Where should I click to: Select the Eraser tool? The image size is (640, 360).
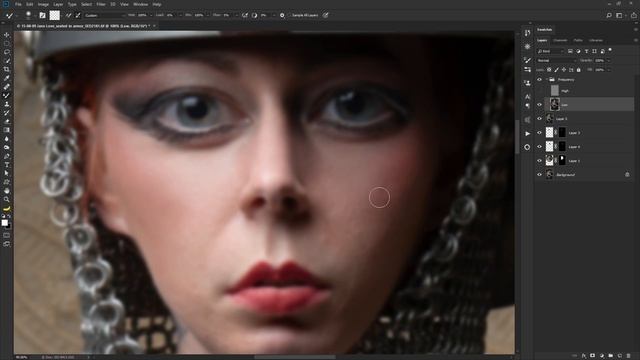(7, 121)
